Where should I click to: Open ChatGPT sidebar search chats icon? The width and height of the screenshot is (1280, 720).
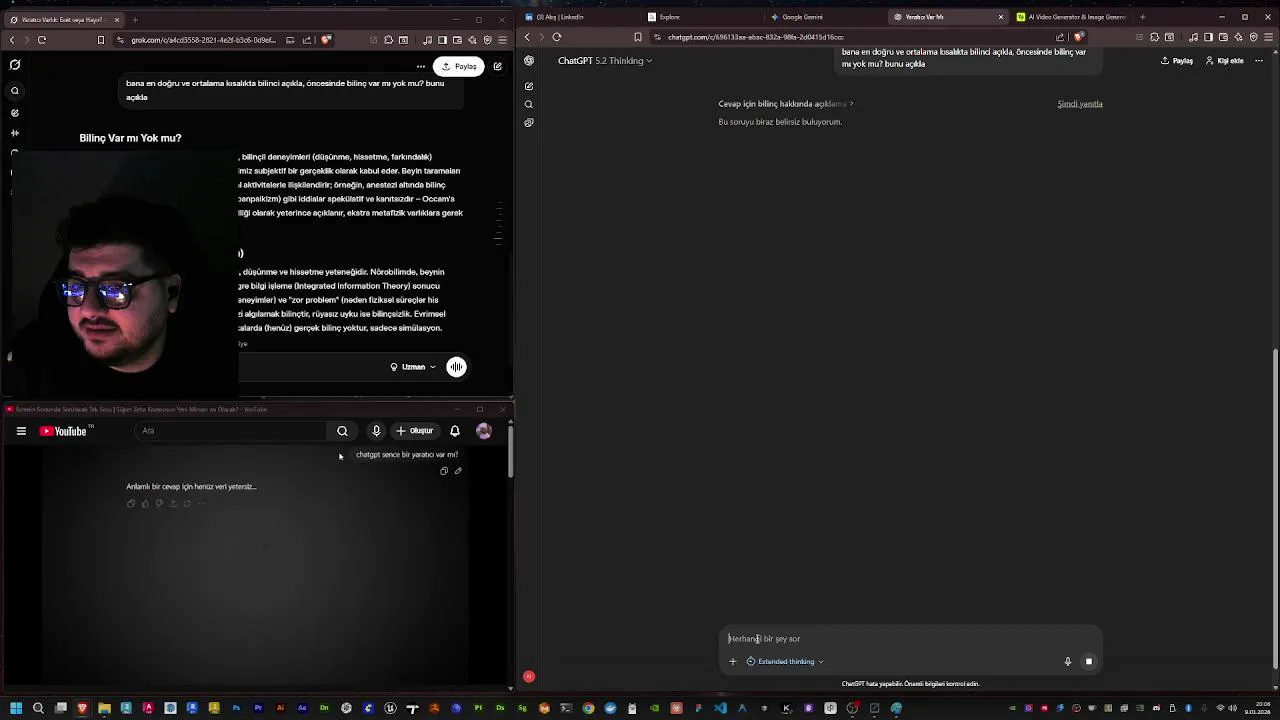click(x=529, y=104)
